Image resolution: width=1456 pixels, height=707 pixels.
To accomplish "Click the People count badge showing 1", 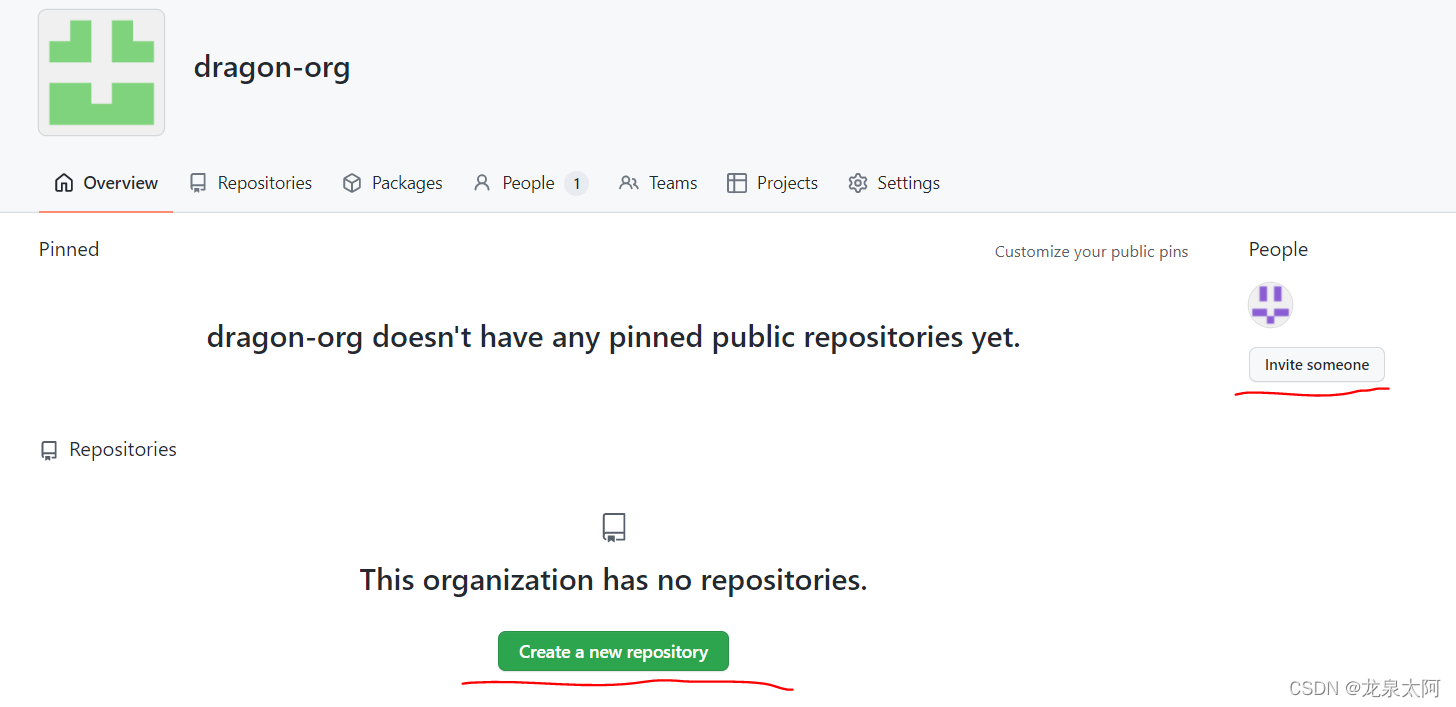I will pos(576,183).
